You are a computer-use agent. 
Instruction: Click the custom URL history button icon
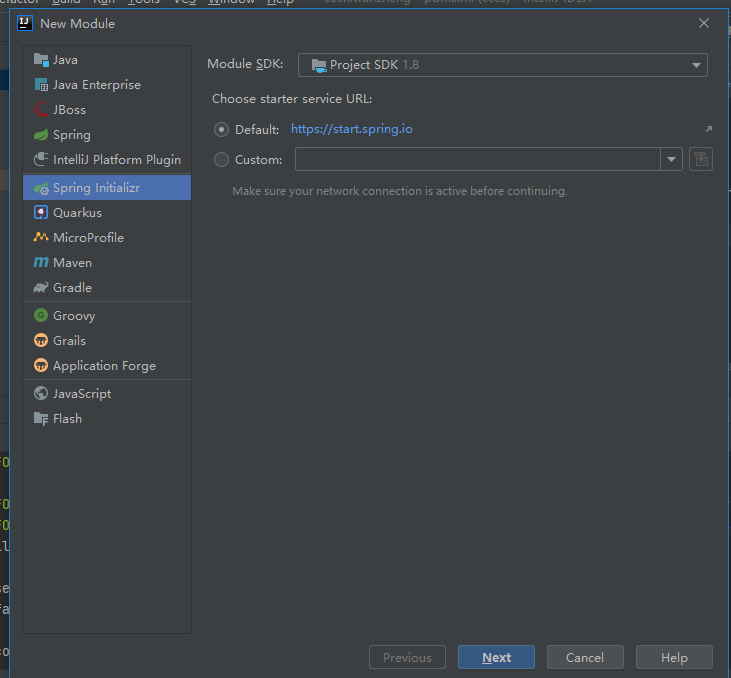click(x=701, y=159)
